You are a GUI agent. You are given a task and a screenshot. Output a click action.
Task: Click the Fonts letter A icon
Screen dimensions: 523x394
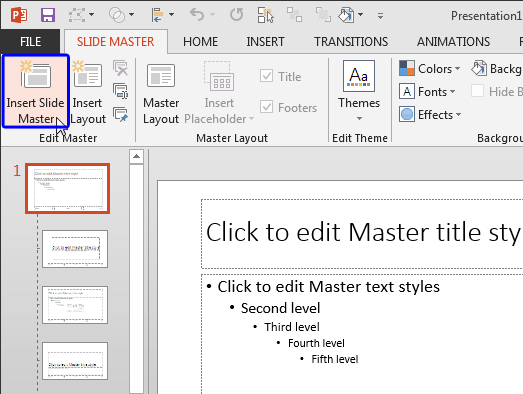[x=407, y=91]
